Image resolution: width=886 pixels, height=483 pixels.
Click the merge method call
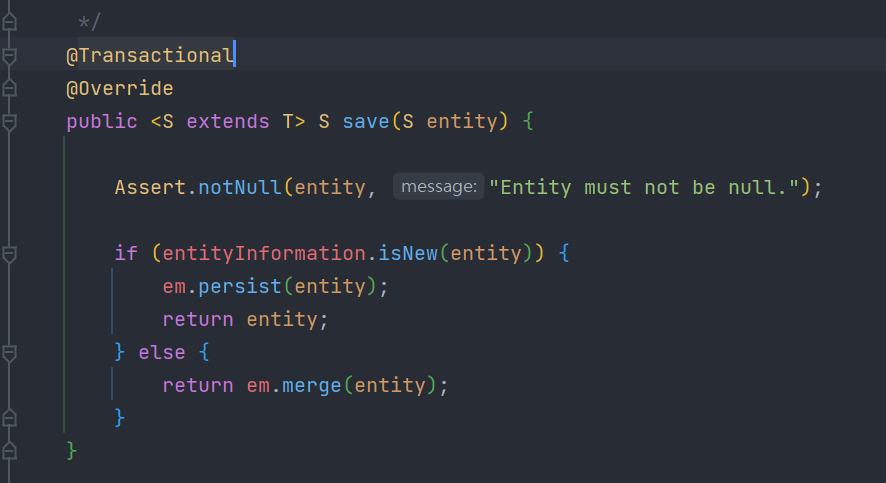(x=311, y=386)
